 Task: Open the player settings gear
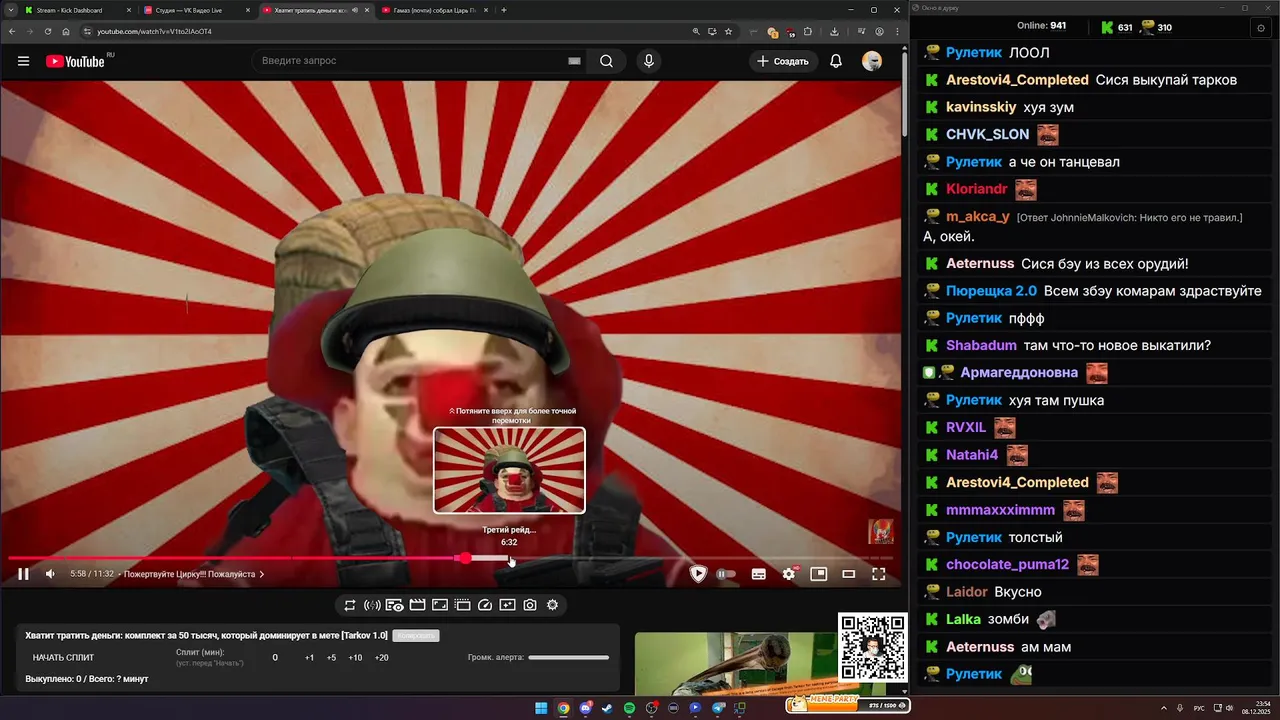point(789,574)
